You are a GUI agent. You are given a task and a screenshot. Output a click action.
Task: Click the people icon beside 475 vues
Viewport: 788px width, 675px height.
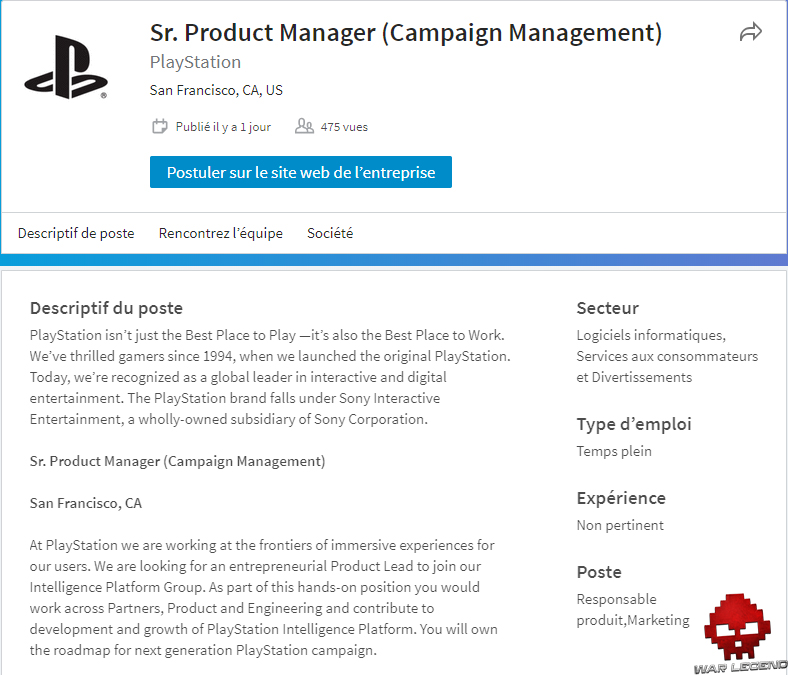click(304, 127)
